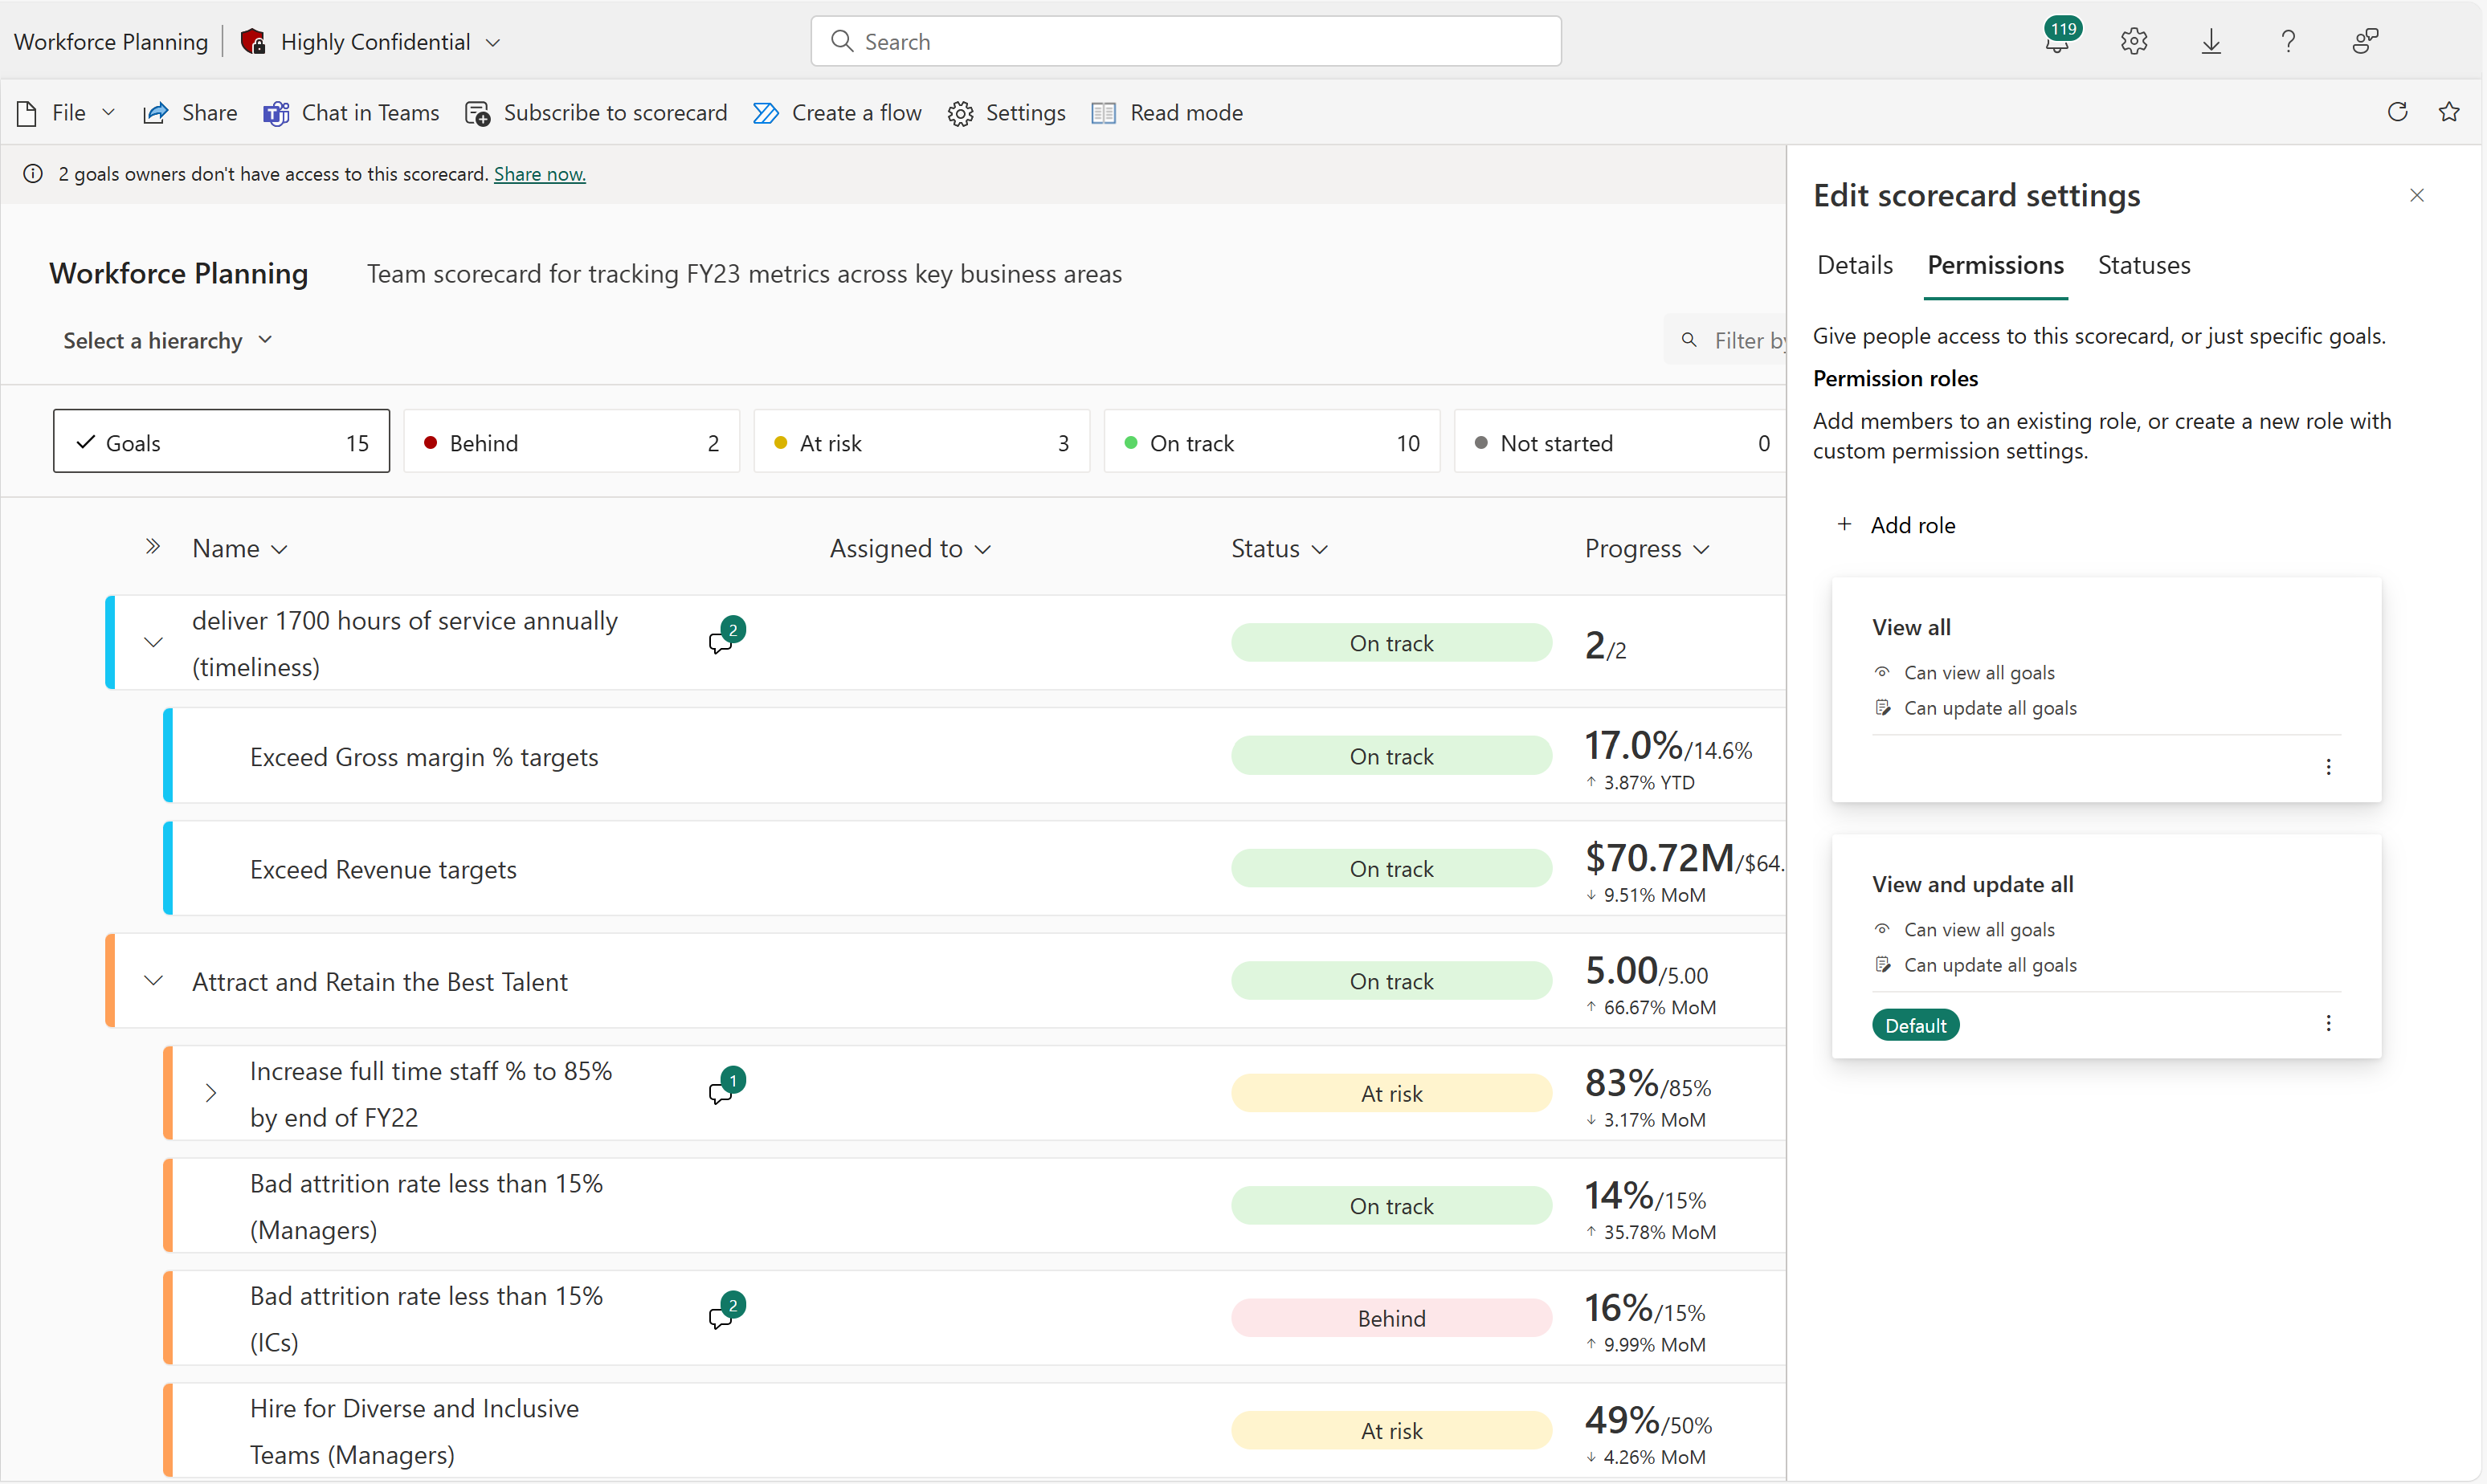
Task: Switch to the Statuses tab
Action: click(2144, 265)
